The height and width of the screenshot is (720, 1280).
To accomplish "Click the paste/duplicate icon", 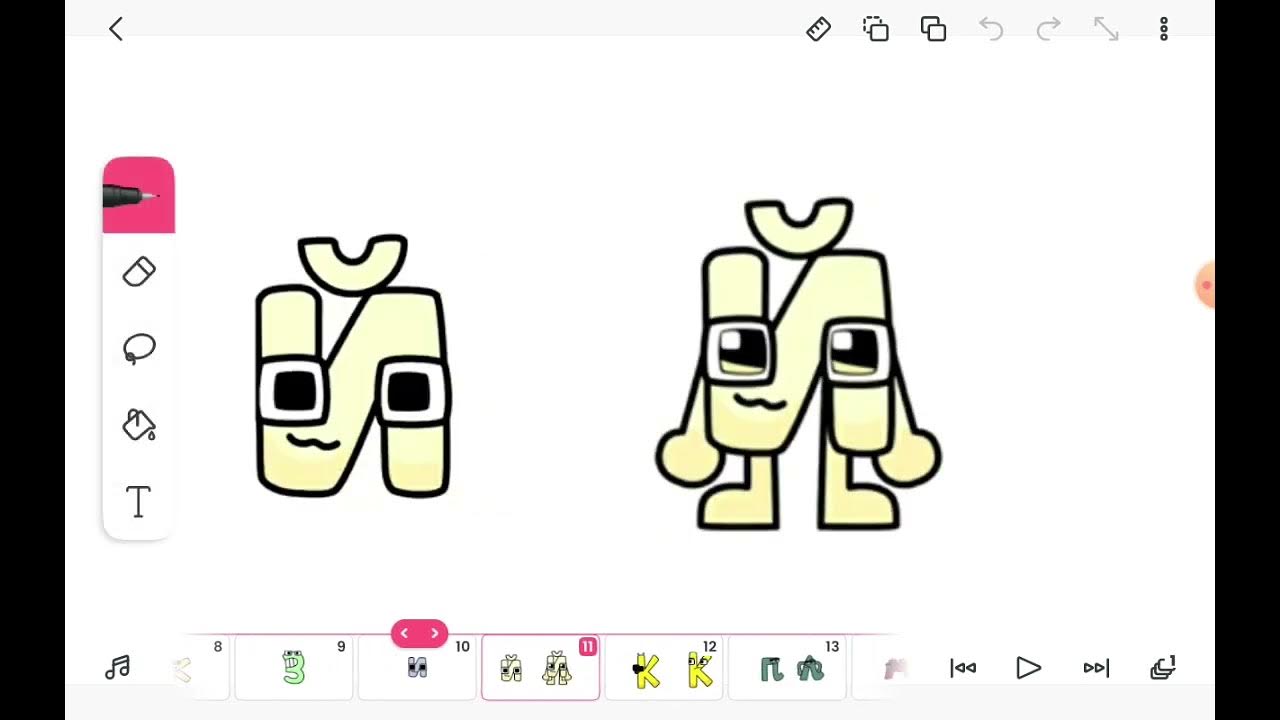I will click(934, 29).
